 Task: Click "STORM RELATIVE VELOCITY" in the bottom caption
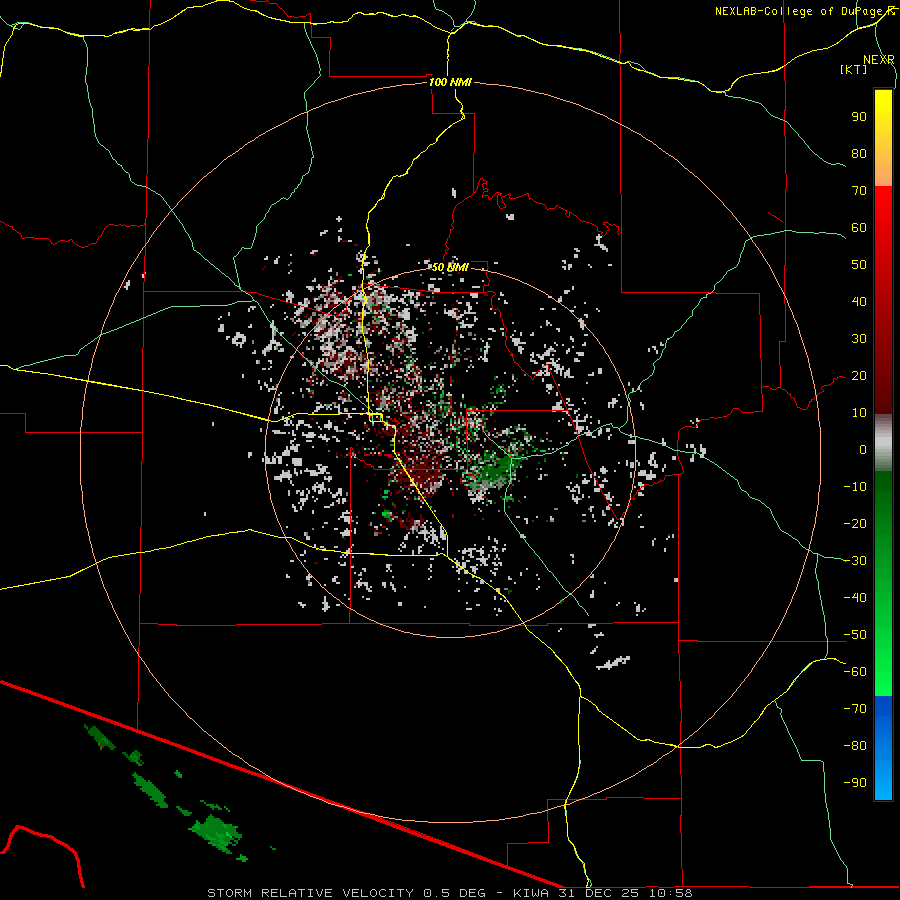[x=311, y=893]
